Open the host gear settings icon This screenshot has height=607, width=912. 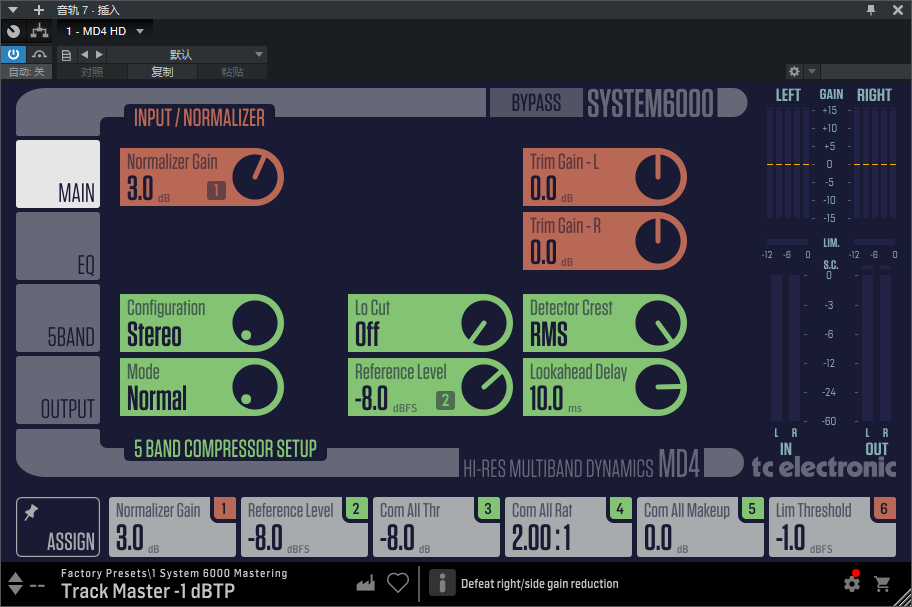coord(794,72)
